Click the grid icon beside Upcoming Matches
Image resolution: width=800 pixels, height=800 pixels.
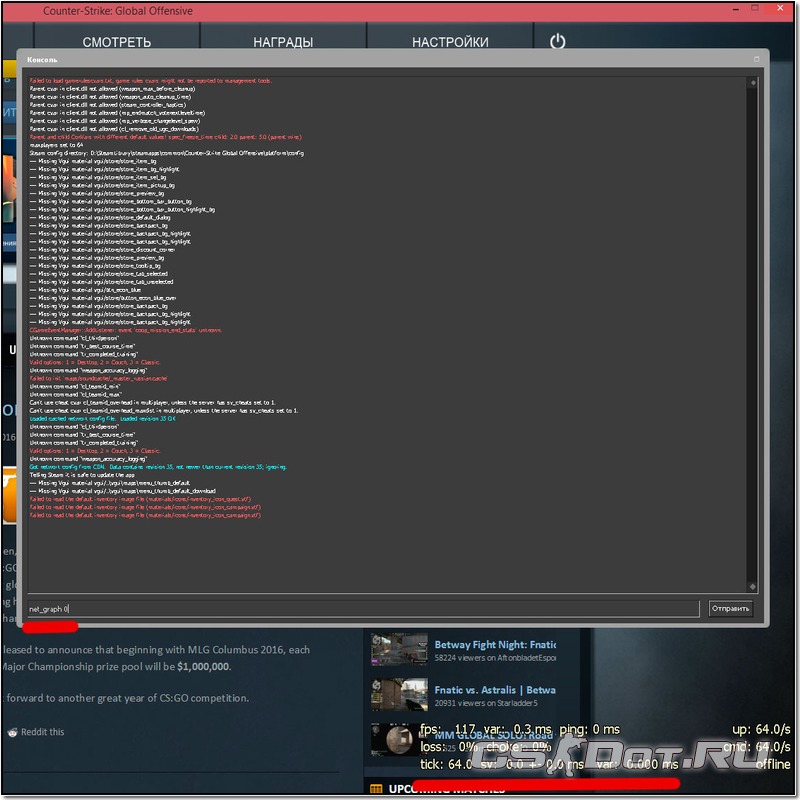[376, 789]
